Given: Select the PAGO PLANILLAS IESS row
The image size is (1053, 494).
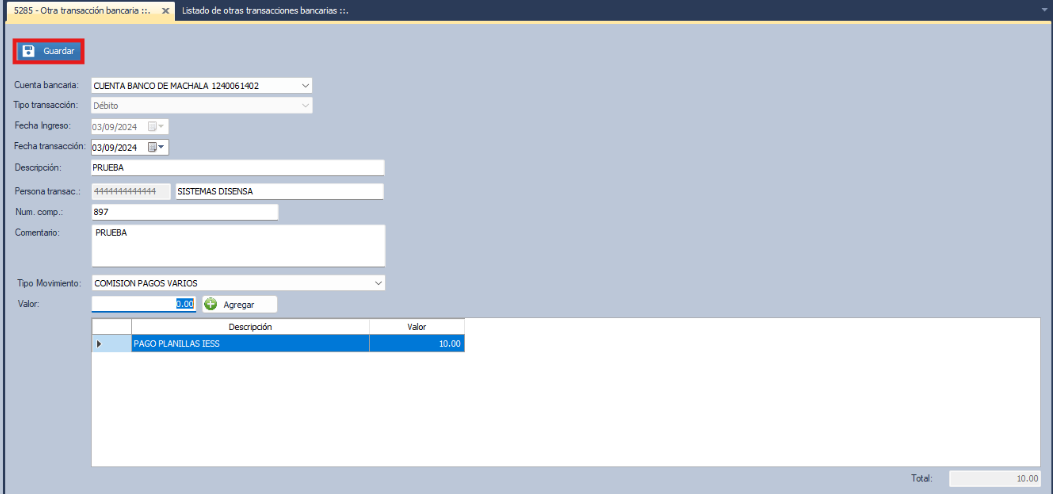Looking at the screenshot, I should [250, 344].
